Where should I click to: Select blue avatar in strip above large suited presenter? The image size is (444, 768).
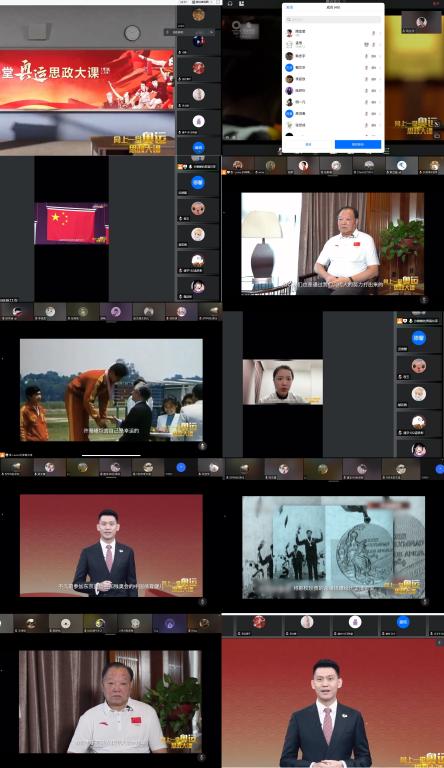[403, 622]
